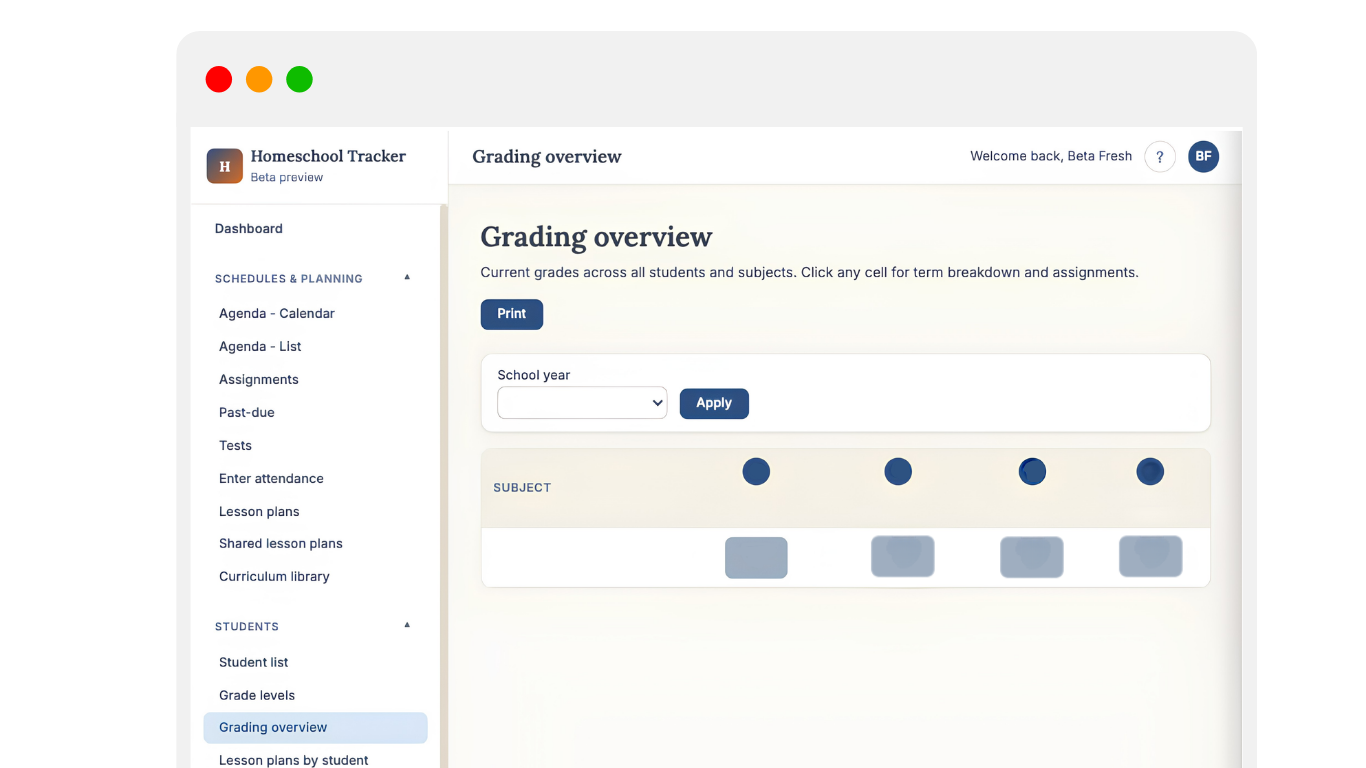
Task: Open the Student list page
Action: [254, 663]
